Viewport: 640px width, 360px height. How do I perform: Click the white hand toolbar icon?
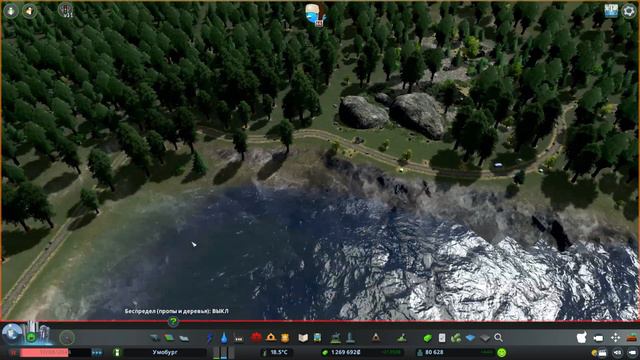click(582, 338)
